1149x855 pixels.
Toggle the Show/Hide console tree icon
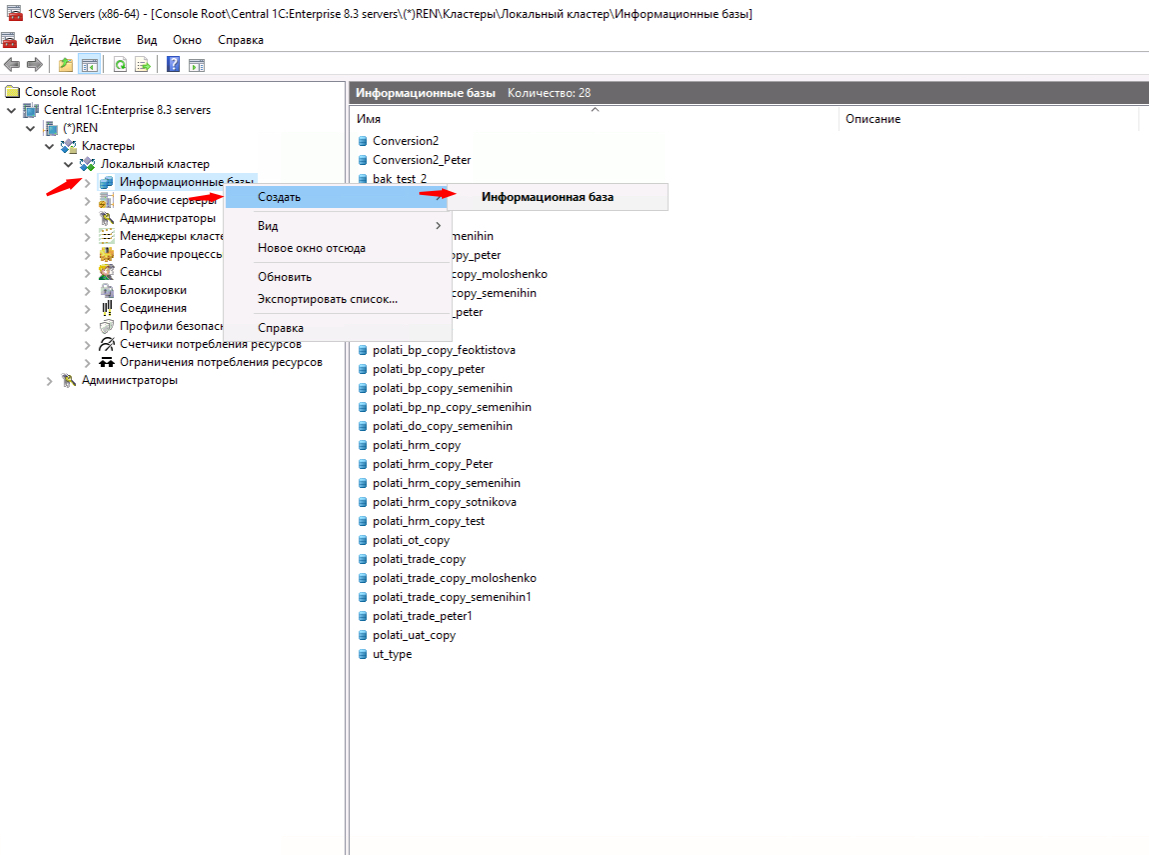click(x=89, y=65)
